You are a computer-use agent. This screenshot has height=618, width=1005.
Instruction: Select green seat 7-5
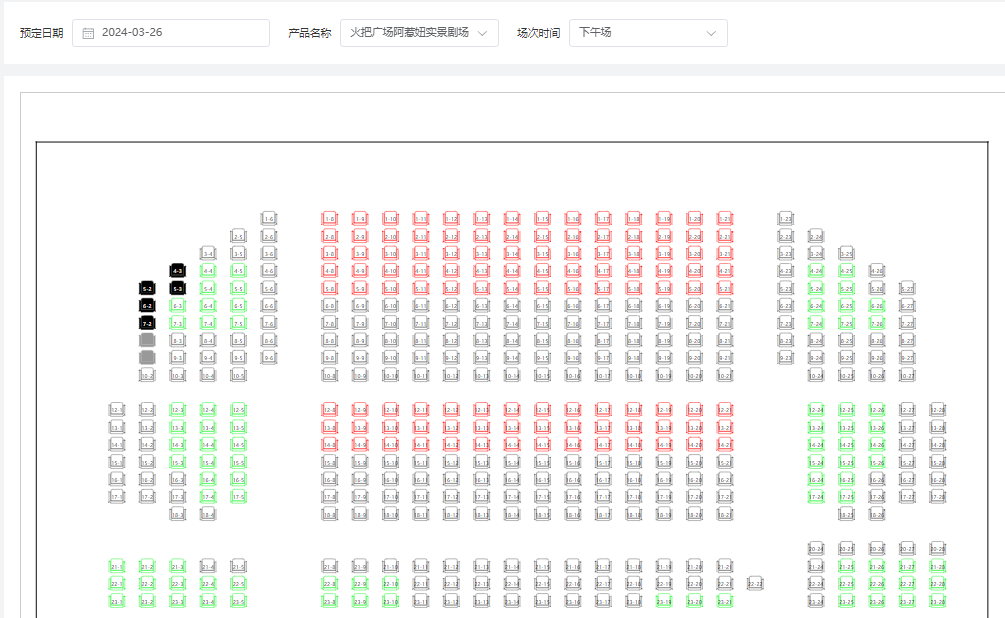pyautogui.click(x=238, y=323)
